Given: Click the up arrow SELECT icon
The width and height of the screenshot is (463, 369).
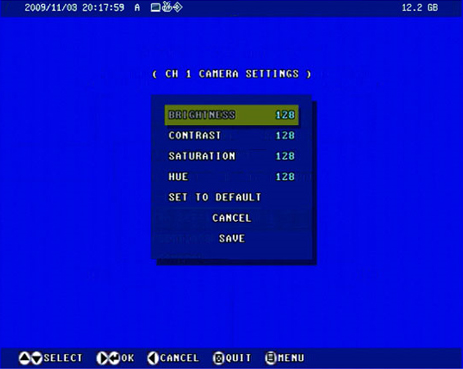Looking at the screenshot, I should 24,358.
